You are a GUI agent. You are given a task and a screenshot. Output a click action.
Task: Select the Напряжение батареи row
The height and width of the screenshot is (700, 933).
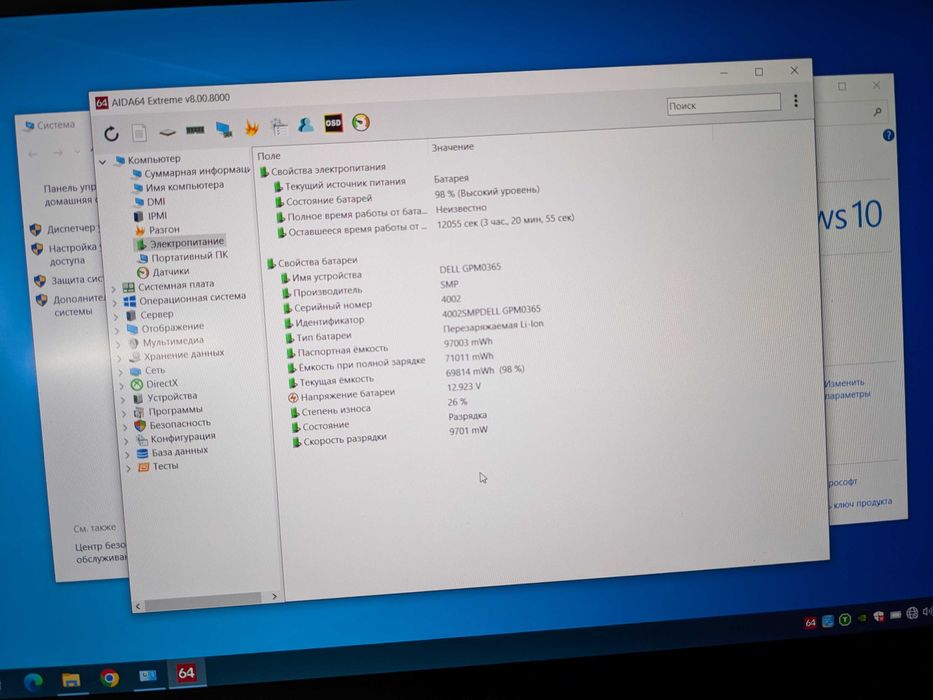347,394
